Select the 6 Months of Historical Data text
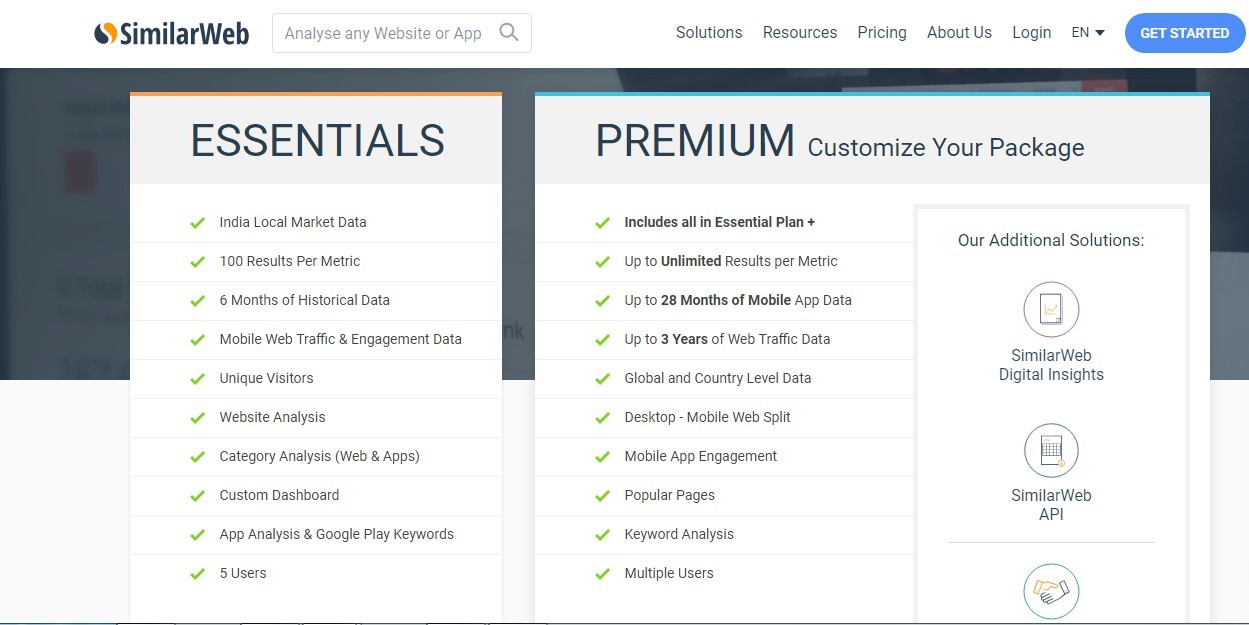 click(x=305, y=300)
